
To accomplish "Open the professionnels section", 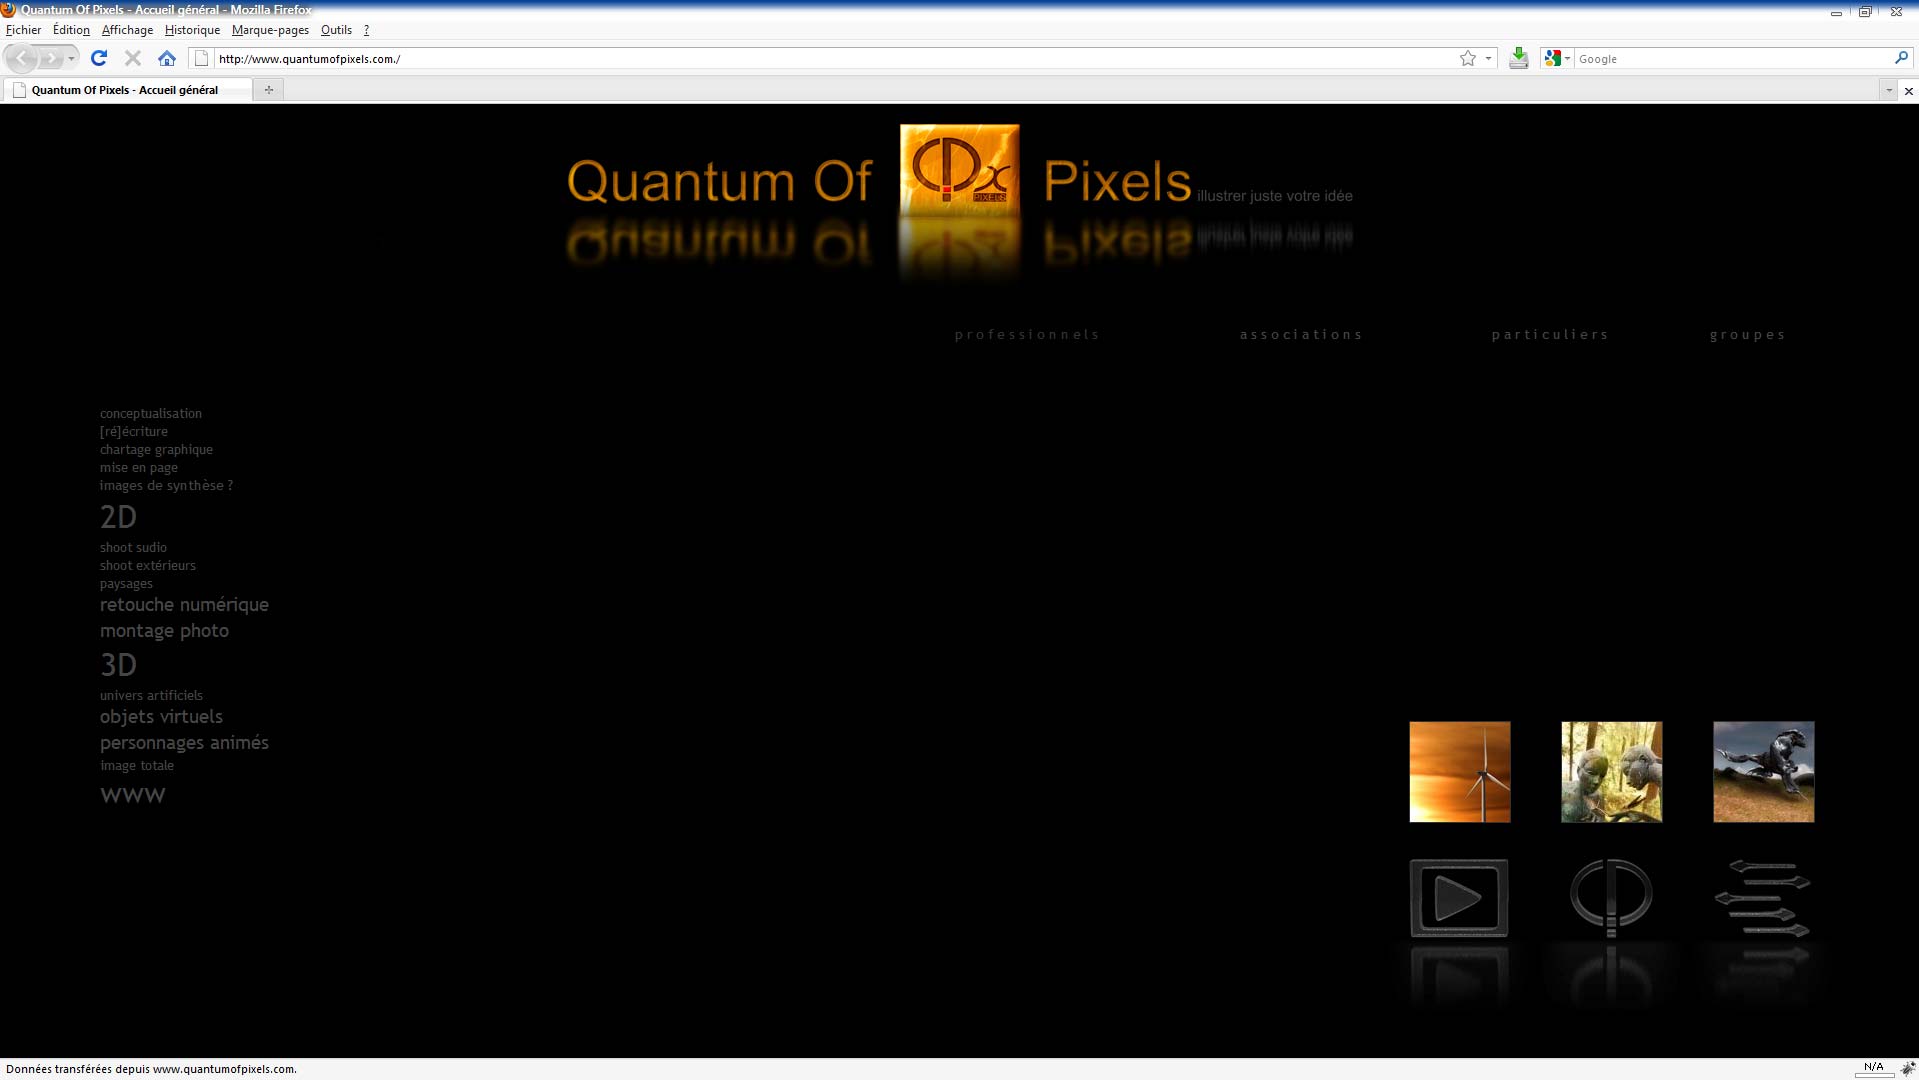I will 1027,335.
